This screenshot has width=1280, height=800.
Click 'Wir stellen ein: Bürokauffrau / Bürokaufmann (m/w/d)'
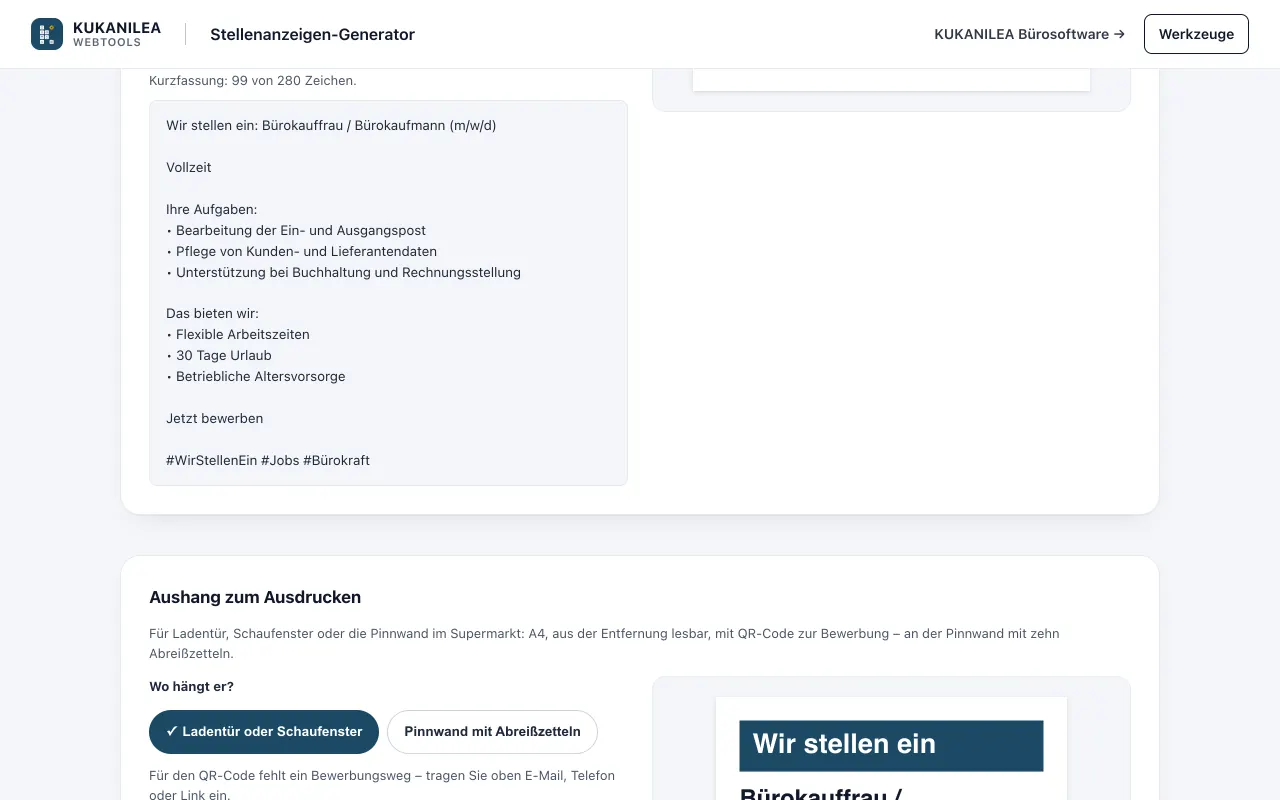331,125
